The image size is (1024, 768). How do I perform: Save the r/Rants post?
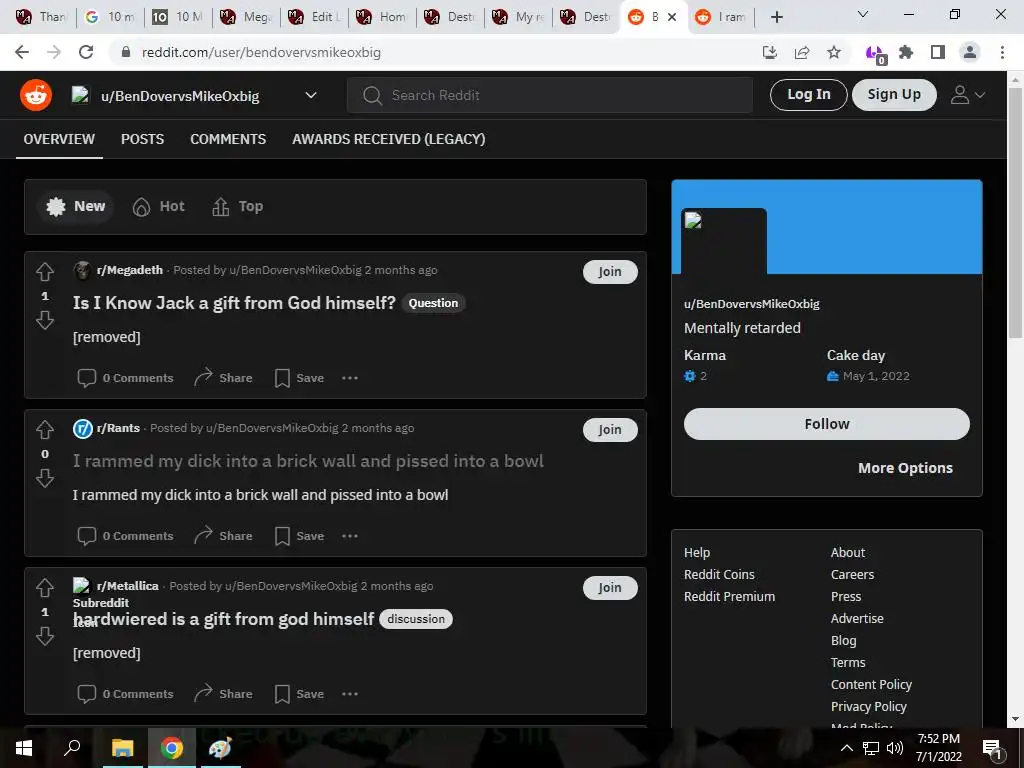[299, 536]
